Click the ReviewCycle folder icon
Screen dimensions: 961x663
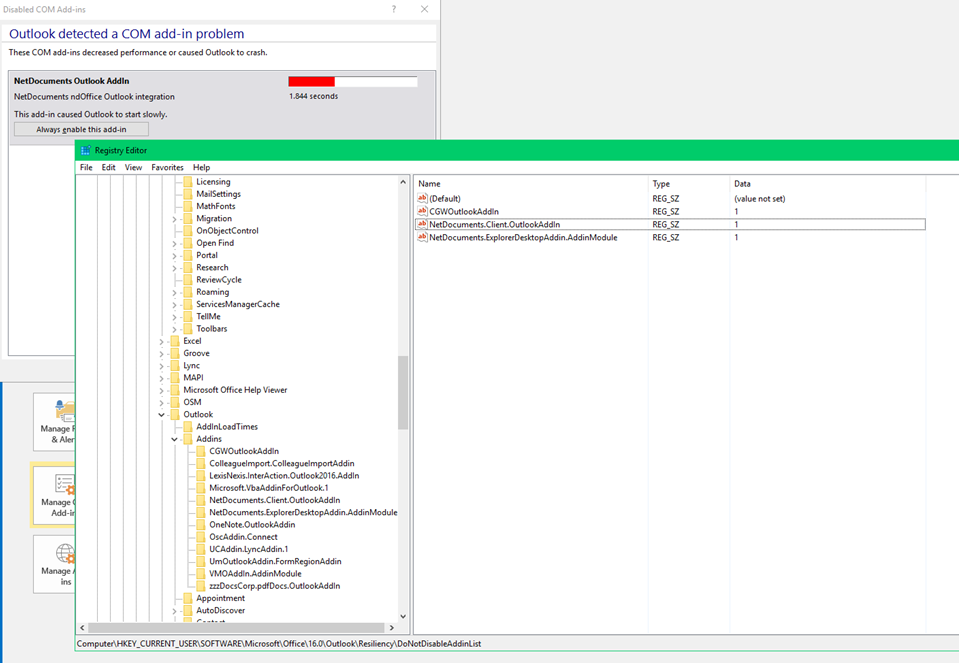tap(188, 279)
